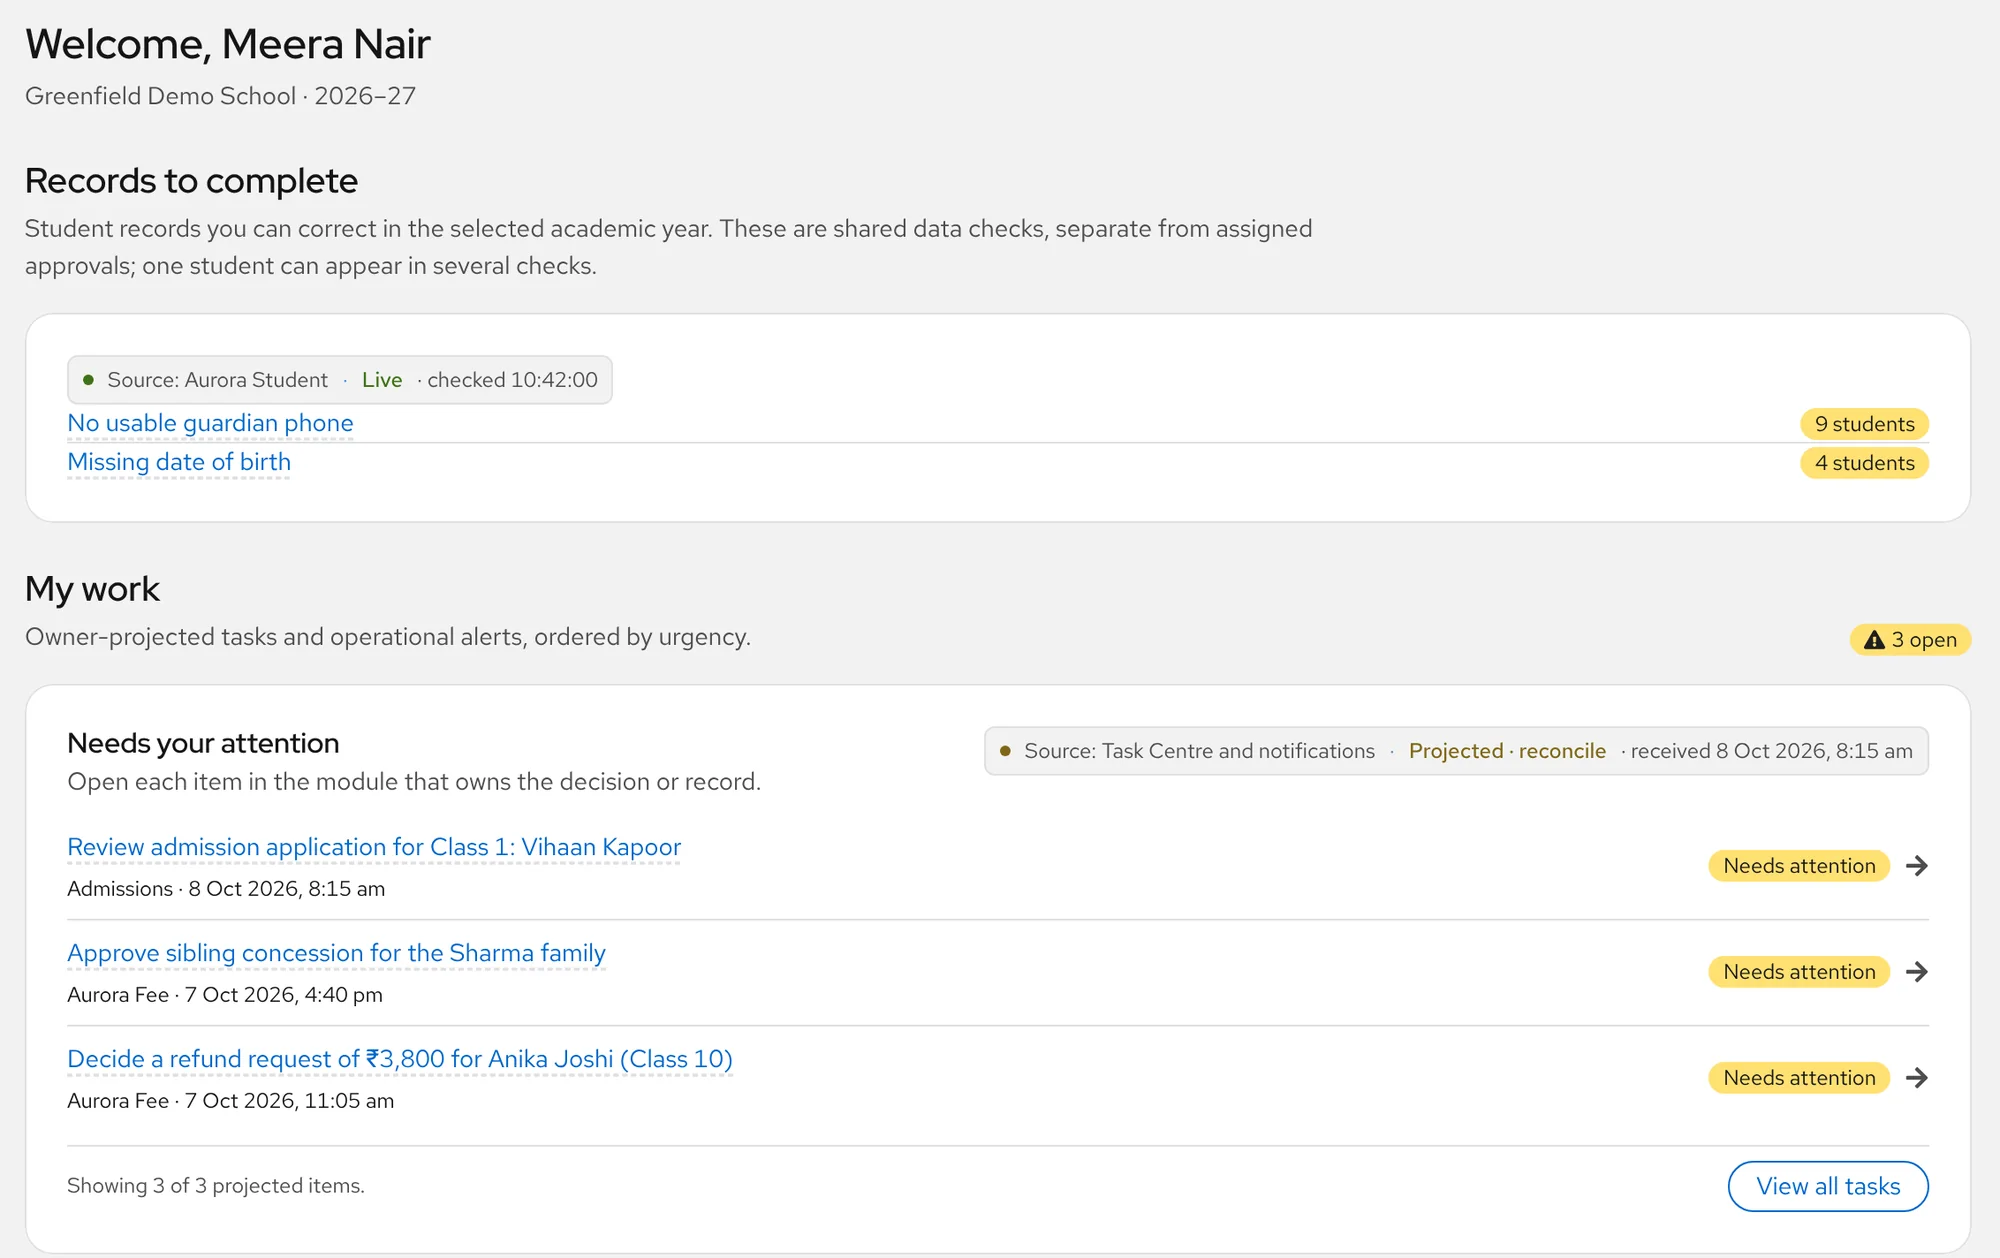The image size is (2000, 1258).
Task: Click the My work heading
Action: point(92,589)
